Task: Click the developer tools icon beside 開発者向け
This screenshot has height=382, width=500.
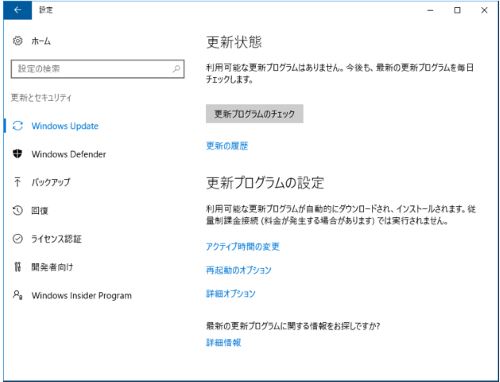Action: (18, 267)
